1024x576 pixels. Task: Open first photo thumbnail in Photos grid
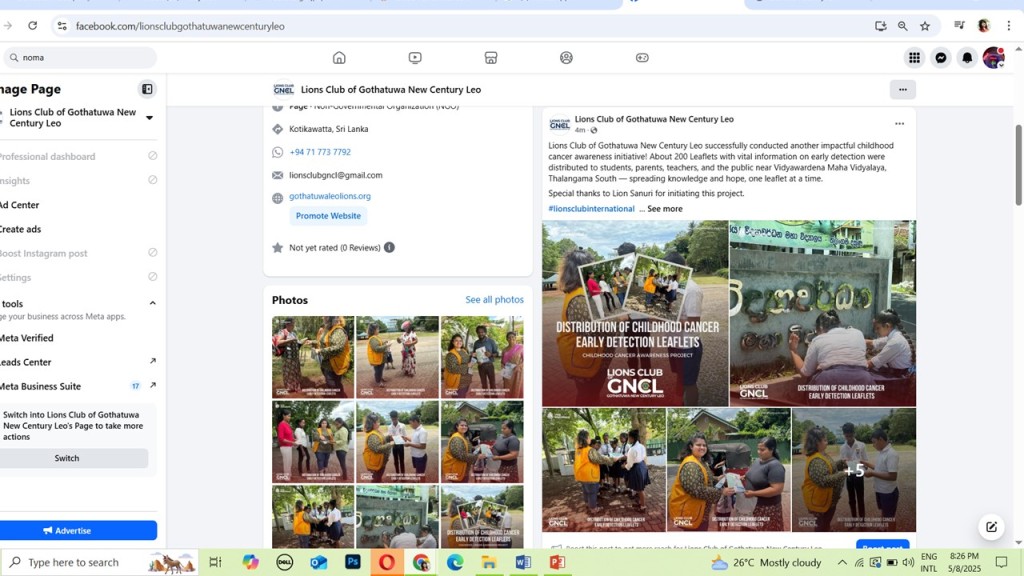(313, 357)
